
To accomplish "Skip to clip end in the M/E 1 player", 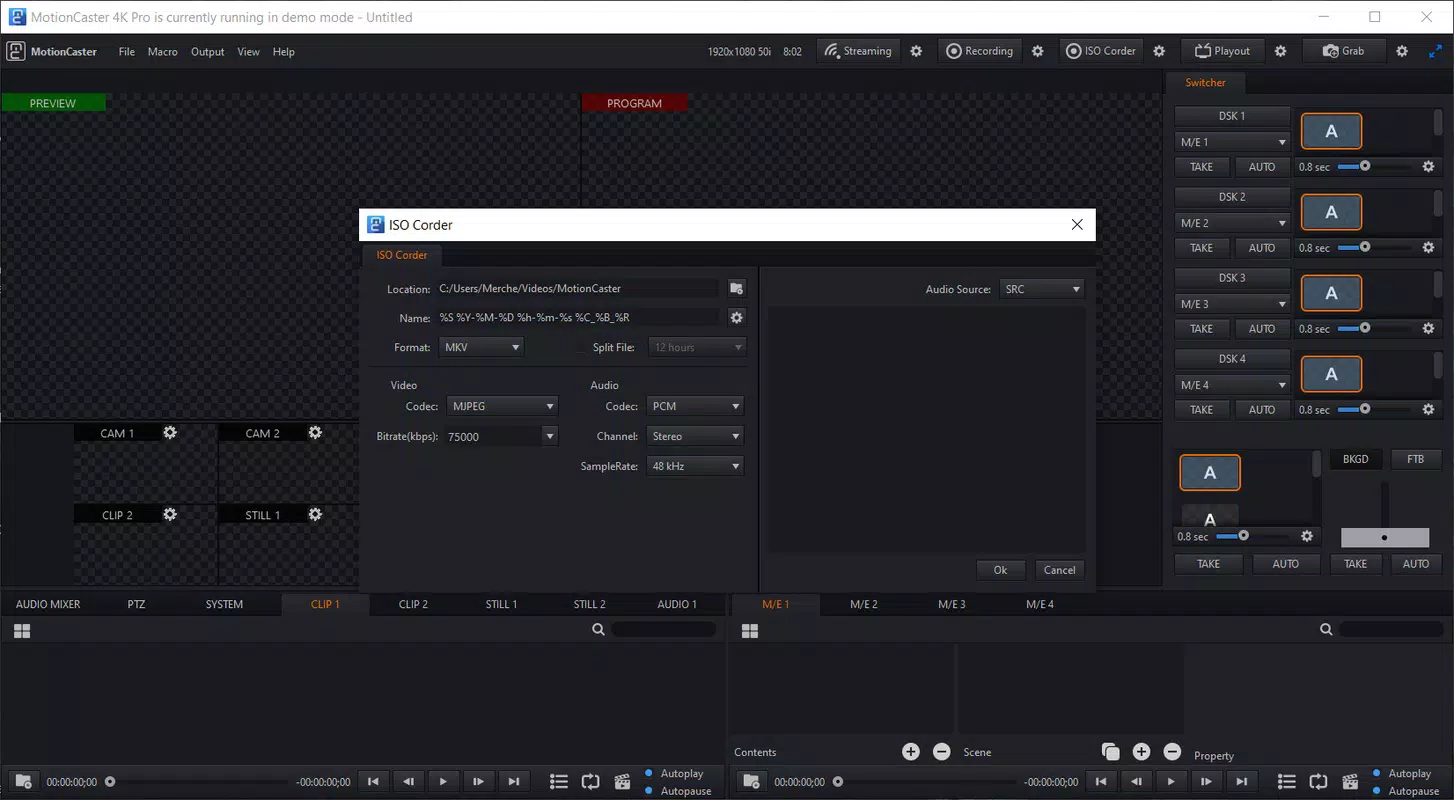I will (x=1241, y=782).
